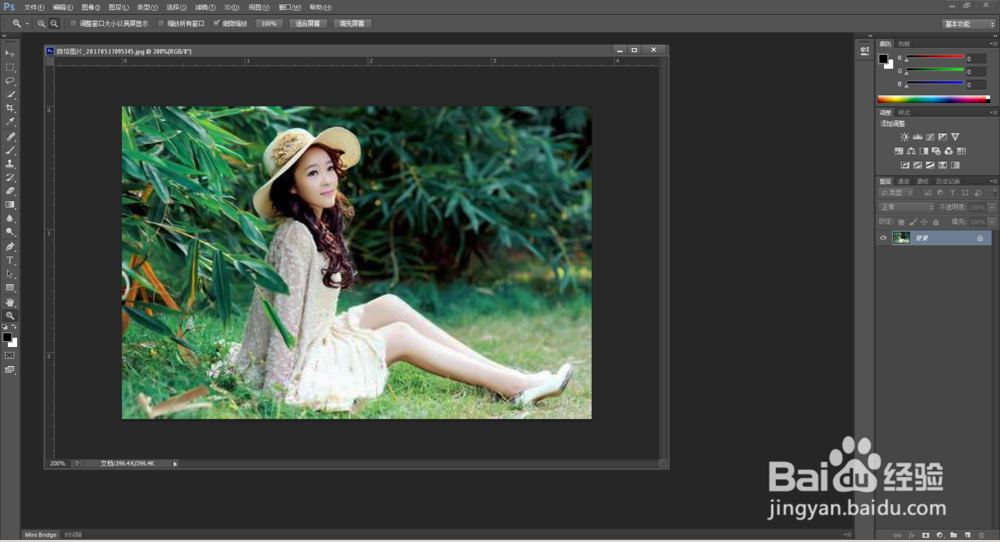Toggle lock image pixels
The height and width of the screenshot is (542, 1000).
point(913,222)
